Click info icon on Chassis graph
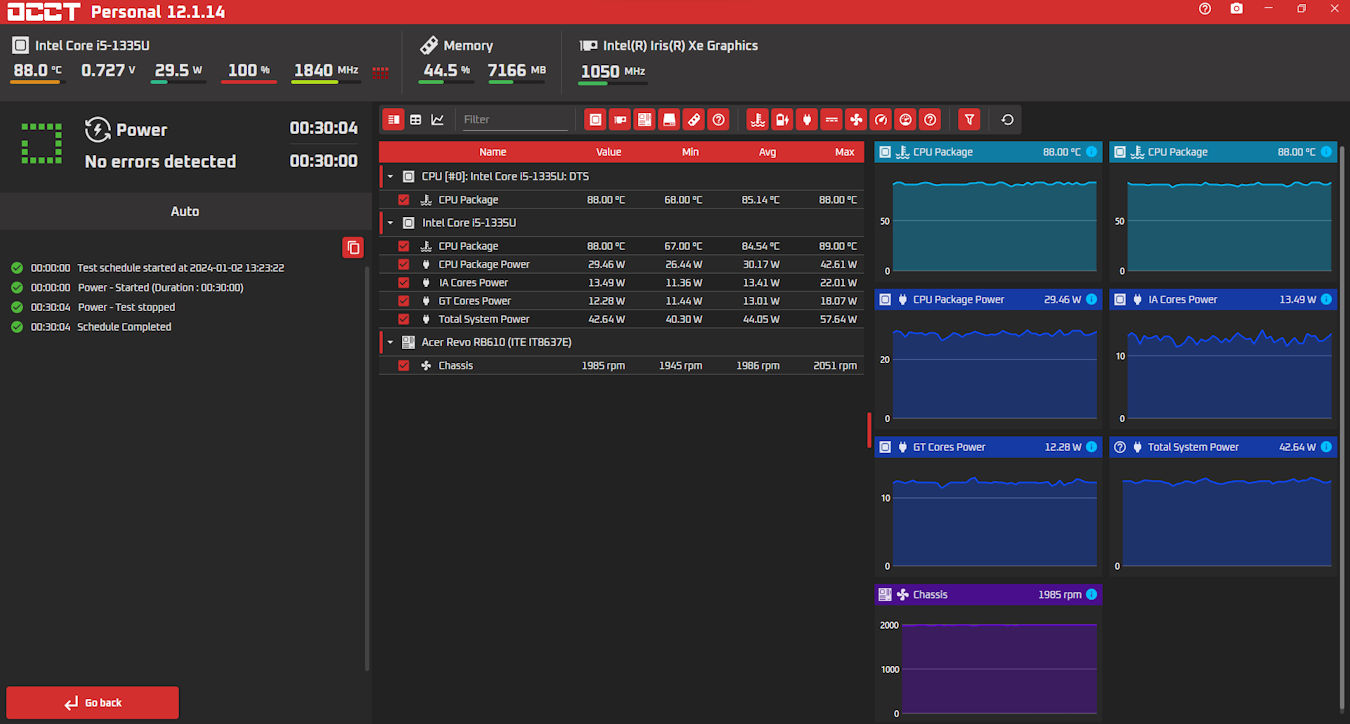 point(1091,595)
